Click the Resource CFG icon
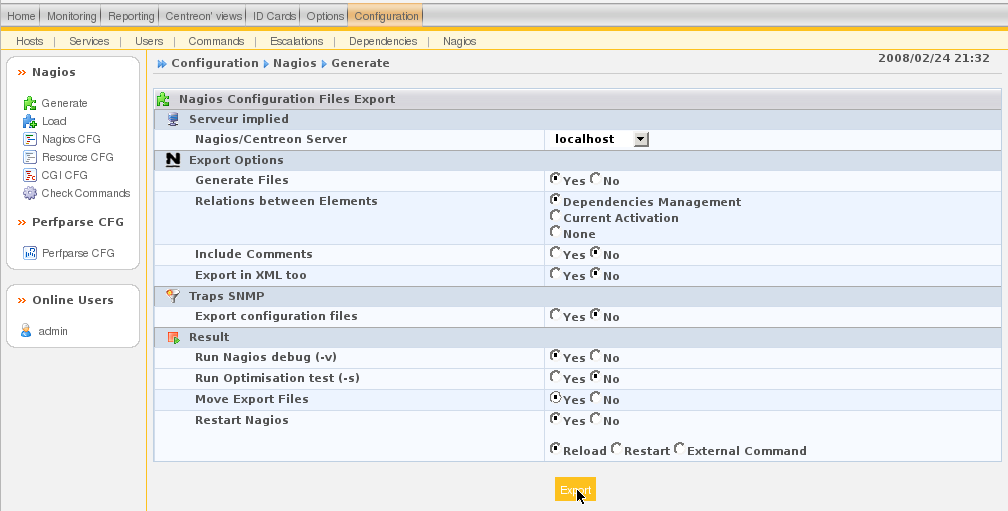The image size is (1008, 511). 30,157
